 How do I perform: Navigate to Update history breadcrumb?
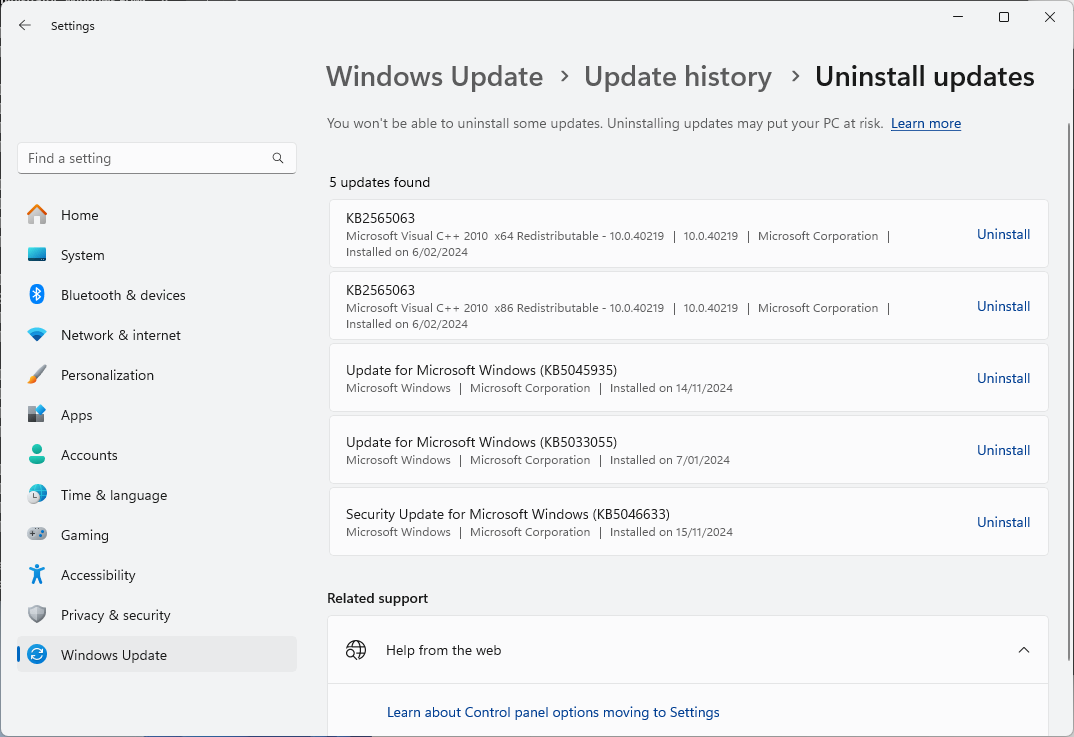pos(677,77)
